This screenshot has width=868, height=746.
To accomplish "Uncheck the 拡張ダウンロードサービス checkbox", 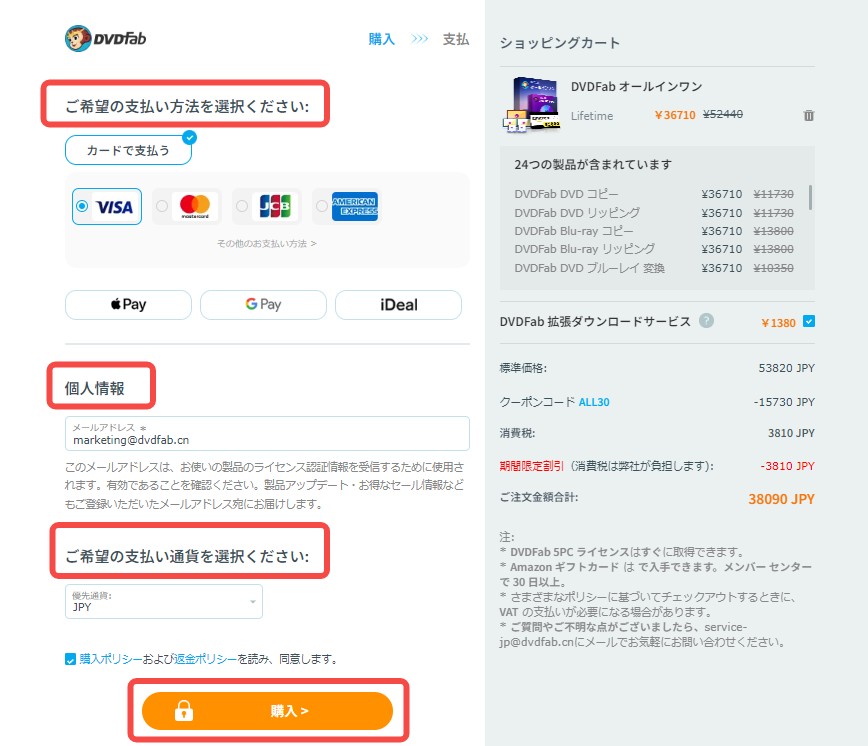I will 809,321.
